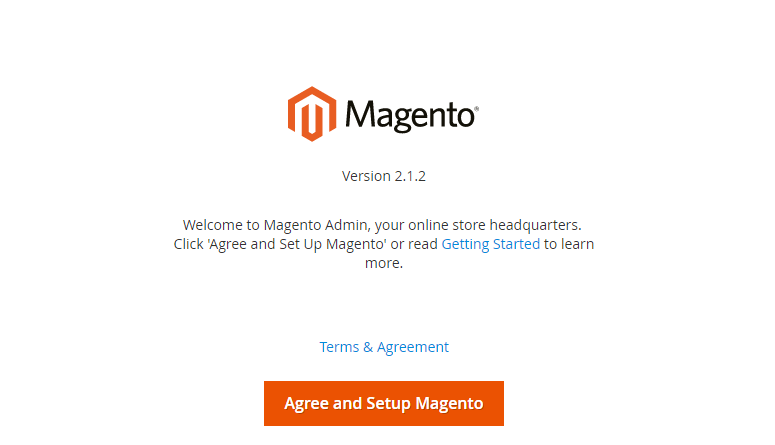Select the 'your online store' phrase
The height and width of the screenshot is (445, 775).
430,225
